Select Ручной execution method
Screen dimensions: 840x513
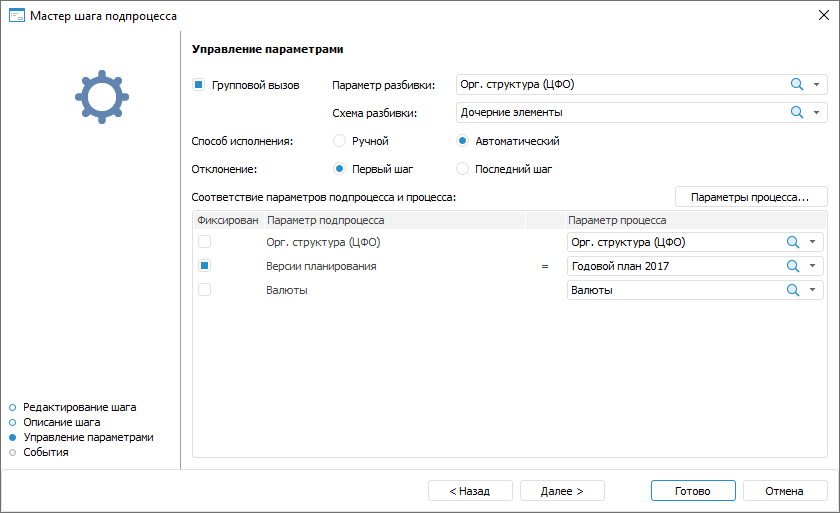click(x=340, y=141)
